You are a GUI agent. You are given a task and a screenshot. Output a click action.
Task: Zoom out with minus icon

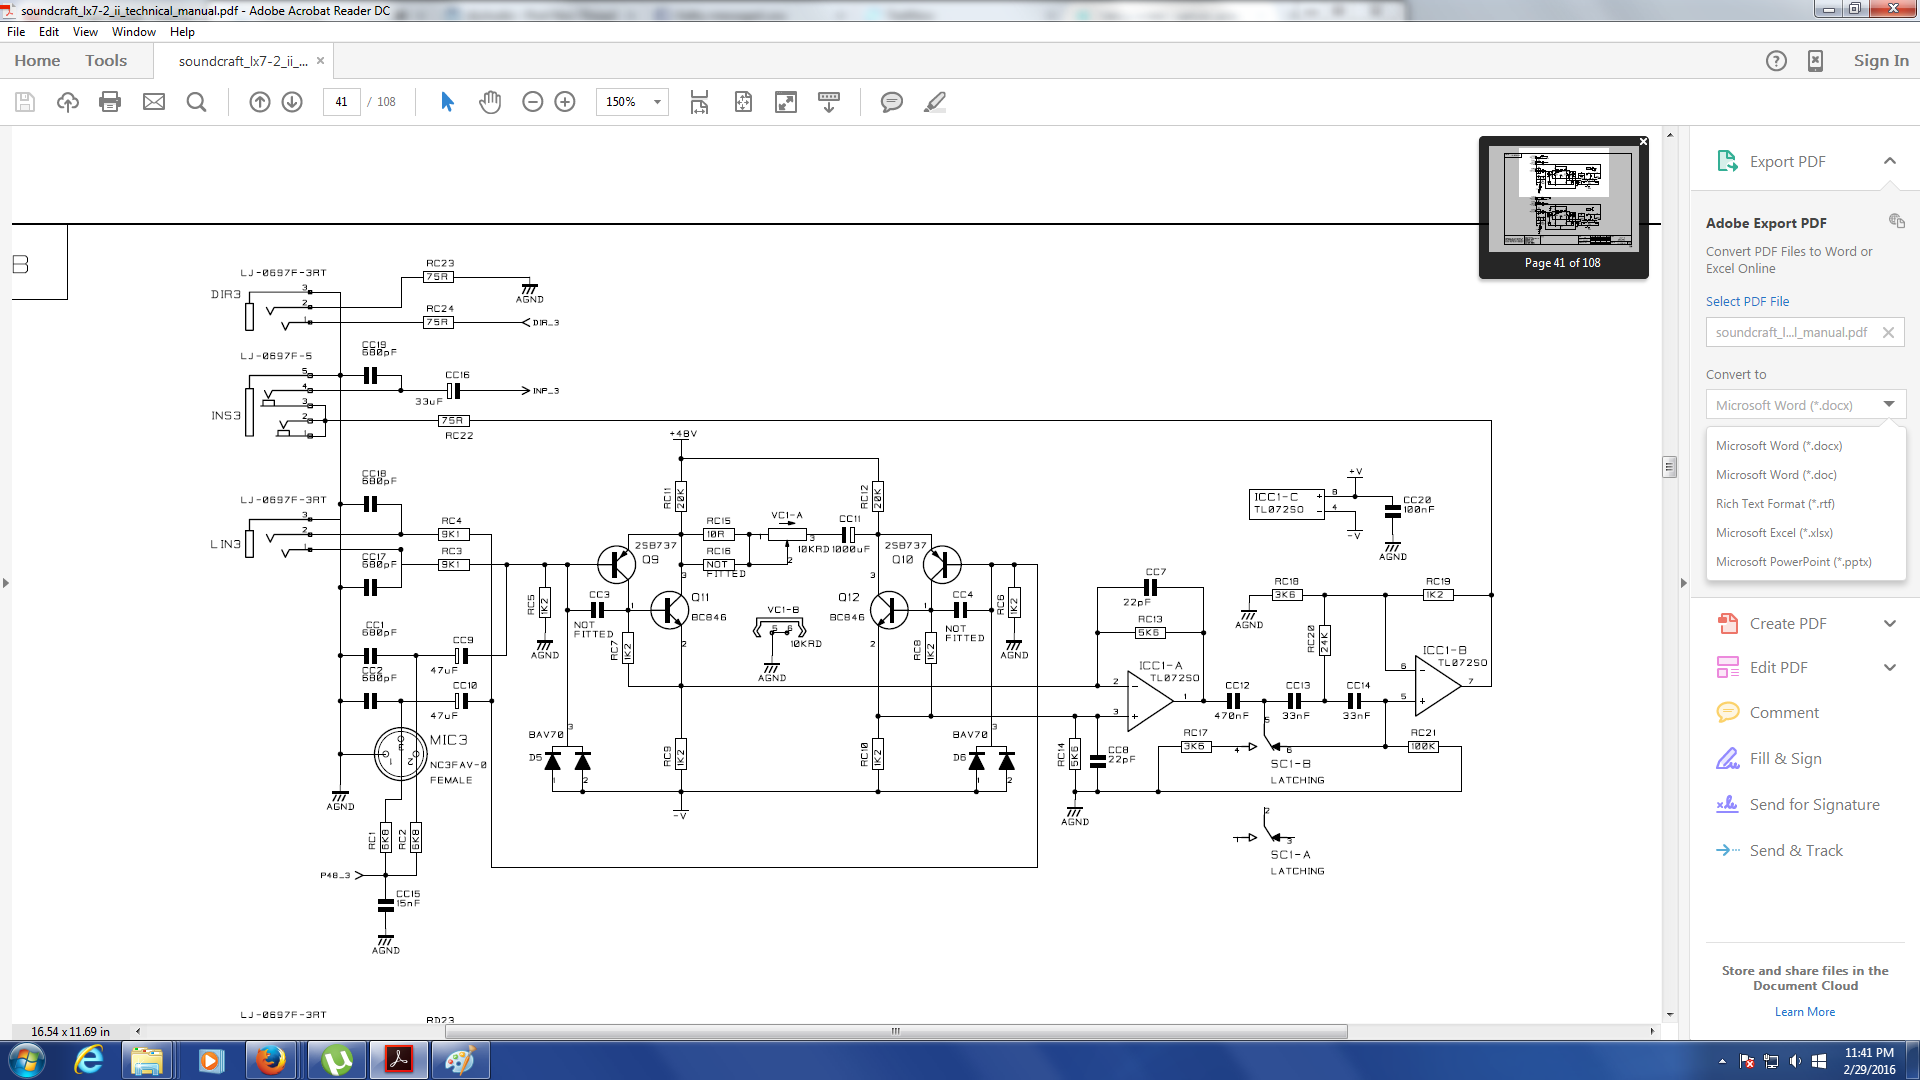(x=533, y=102)
